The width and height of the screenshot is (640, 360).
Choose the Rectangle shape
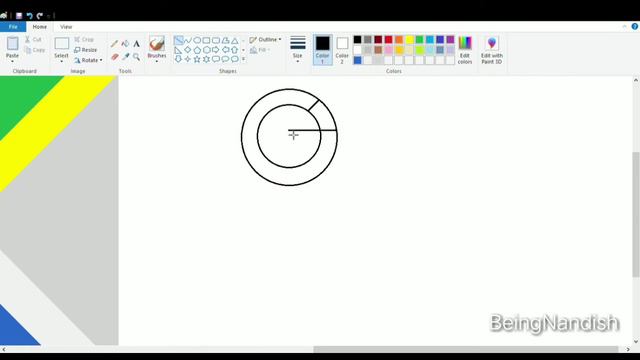tap(207, 40)
